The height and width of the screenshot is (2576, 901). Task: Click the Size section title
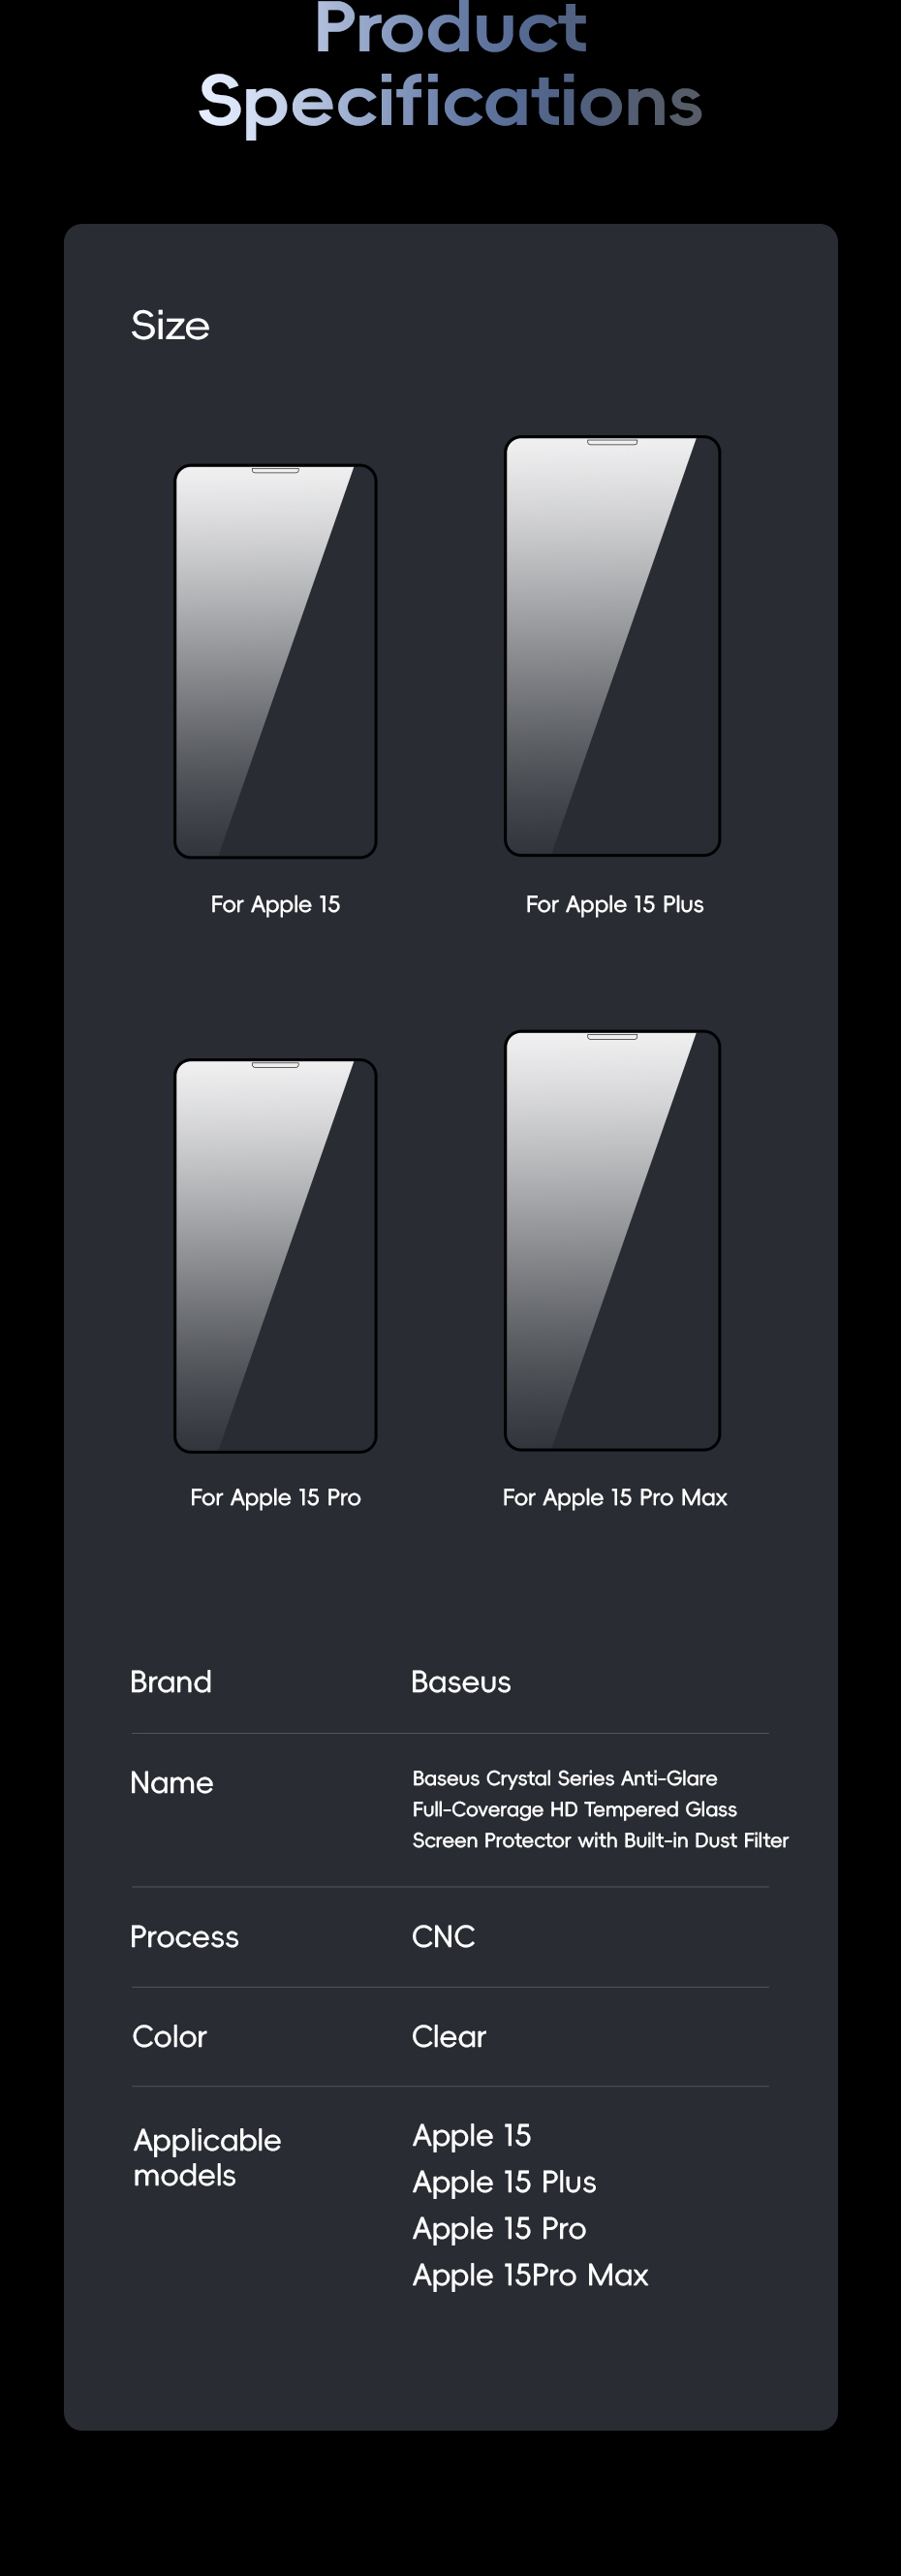click(170, 326)
